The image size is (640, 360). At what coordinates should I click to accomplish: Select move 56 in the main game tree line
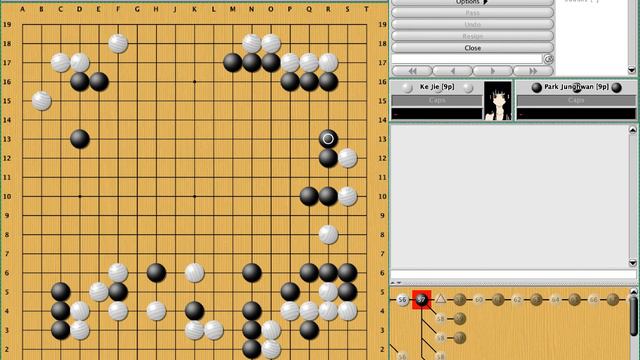coord(402,300)
